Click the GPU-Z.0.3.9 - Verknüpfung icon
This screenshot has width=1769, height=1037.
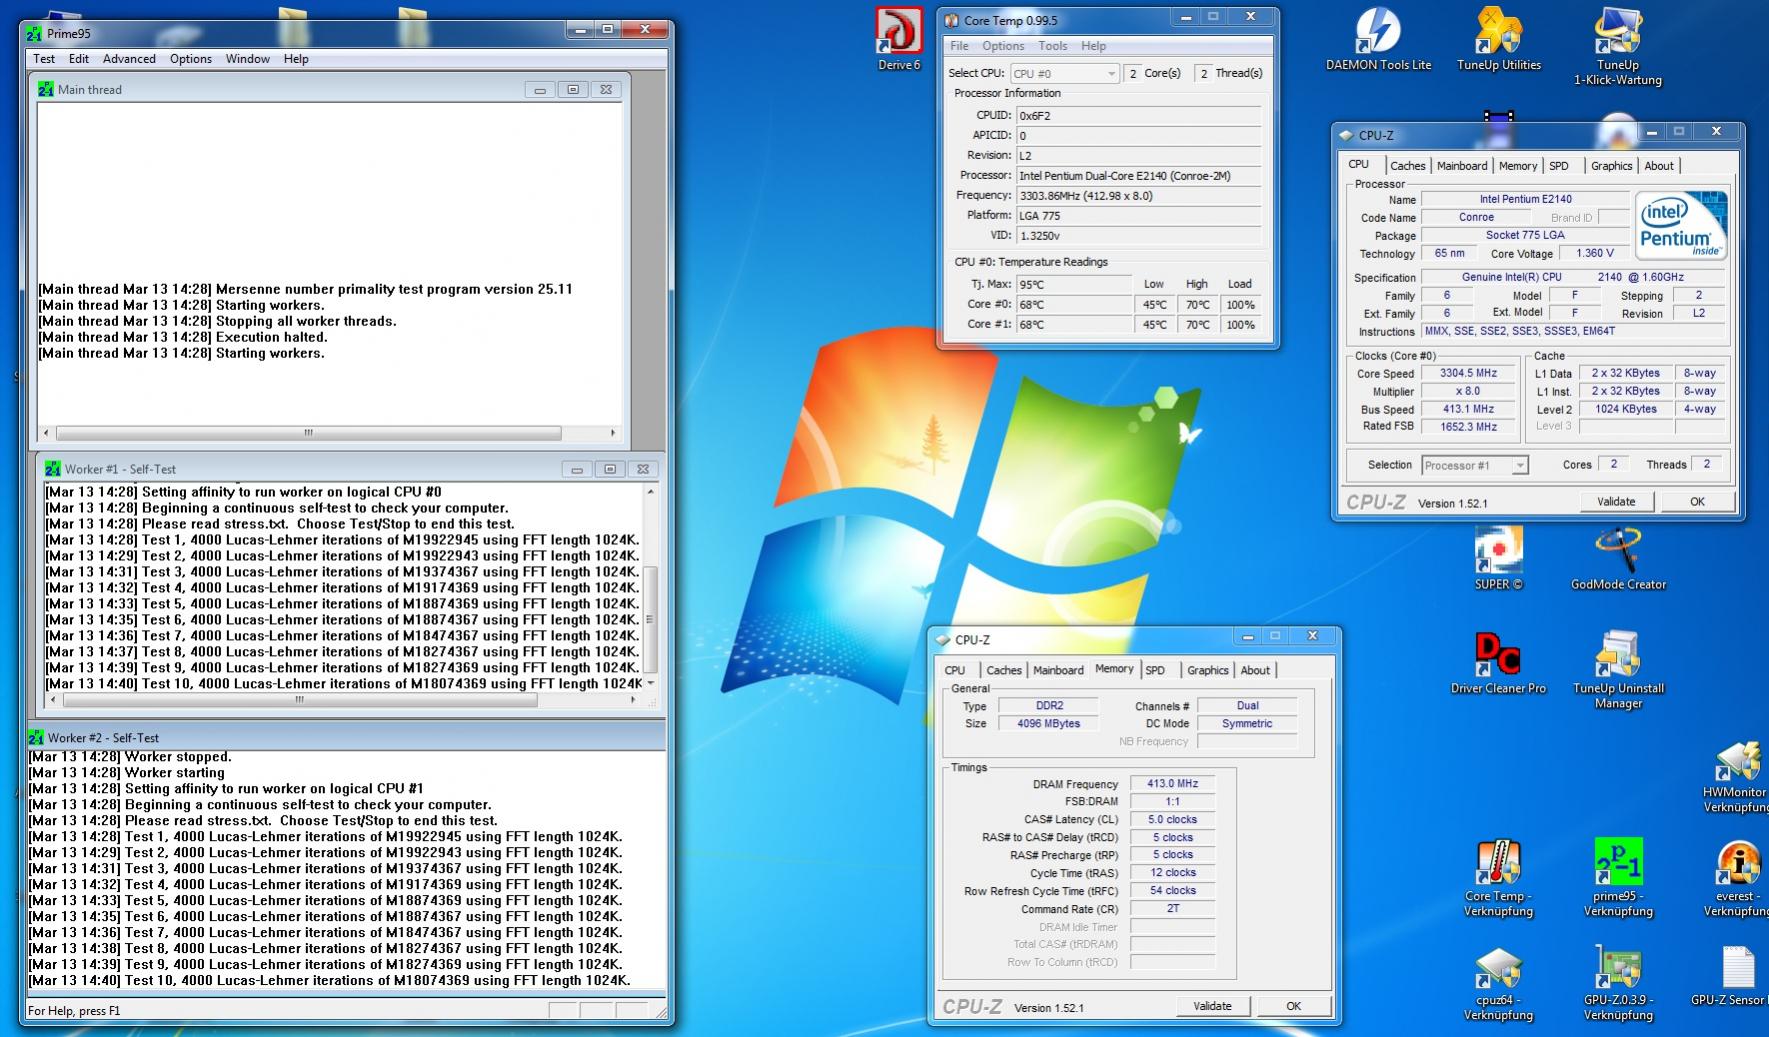click(x=1618, y=982)
